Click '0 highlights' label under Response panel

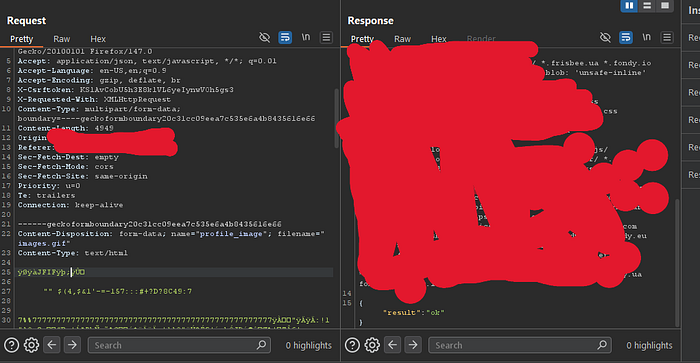click(649, 345)
